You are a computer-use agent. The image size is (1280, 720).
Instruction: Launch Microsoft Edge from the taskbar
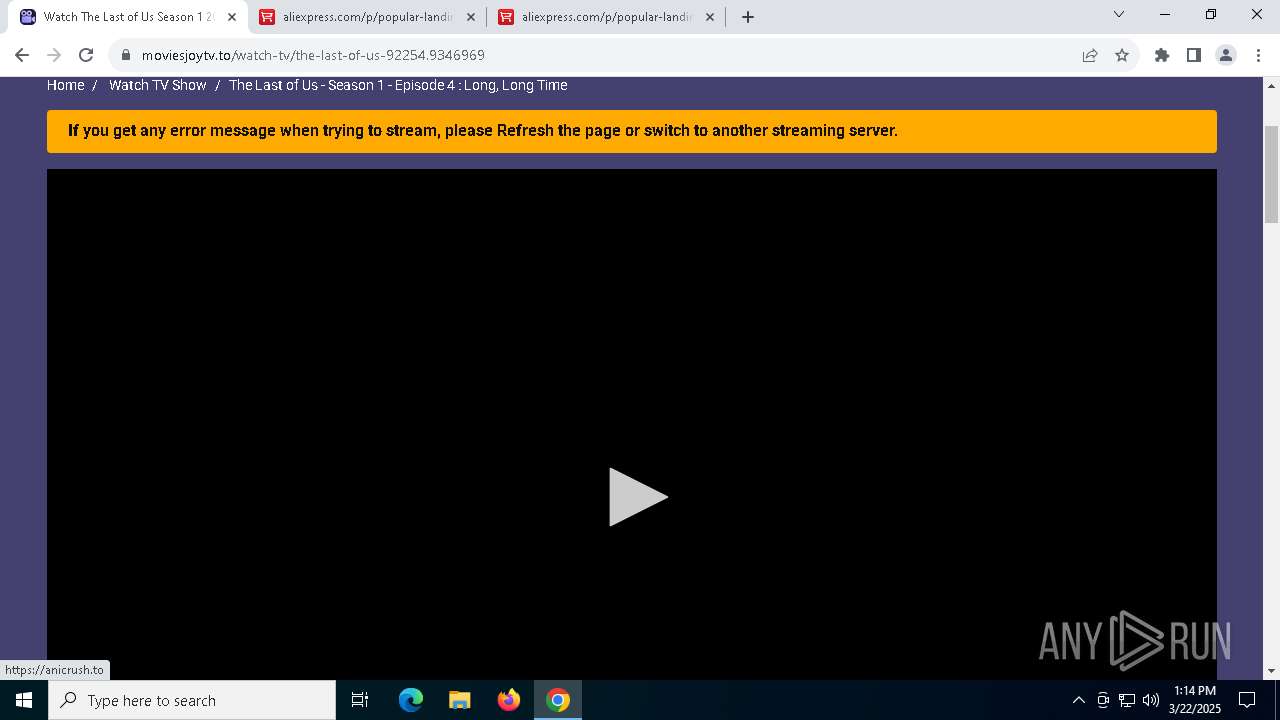(x=411, y=700)
